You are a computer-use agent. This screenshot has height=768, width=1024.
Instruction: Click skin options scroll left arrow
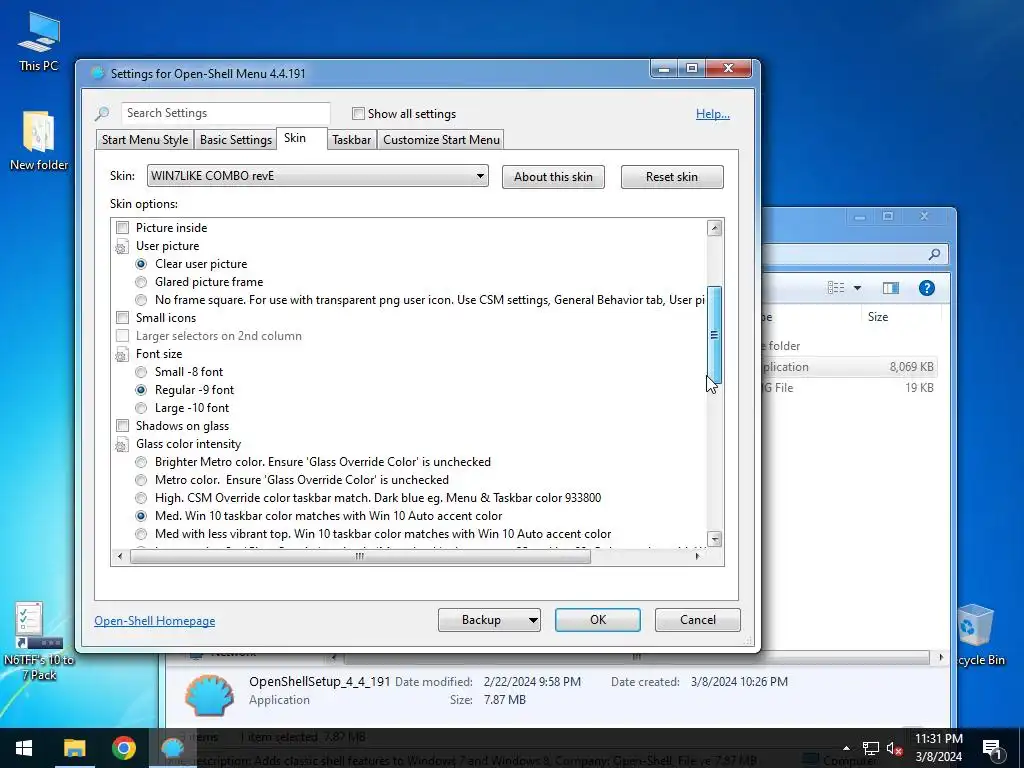coord(119,556)
